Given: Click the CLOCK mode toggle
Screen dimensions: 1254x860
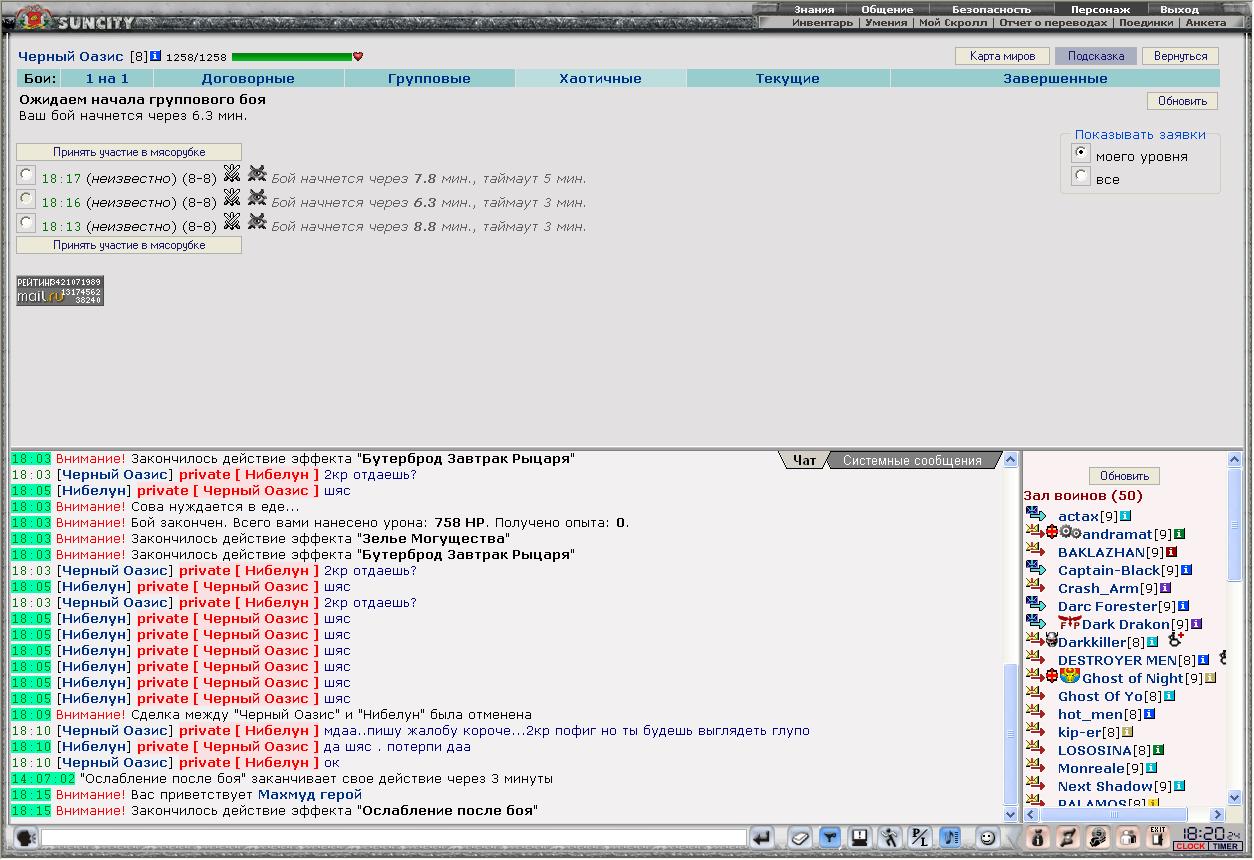Looking at the screenshot, I should click(x=1190, y=847).
